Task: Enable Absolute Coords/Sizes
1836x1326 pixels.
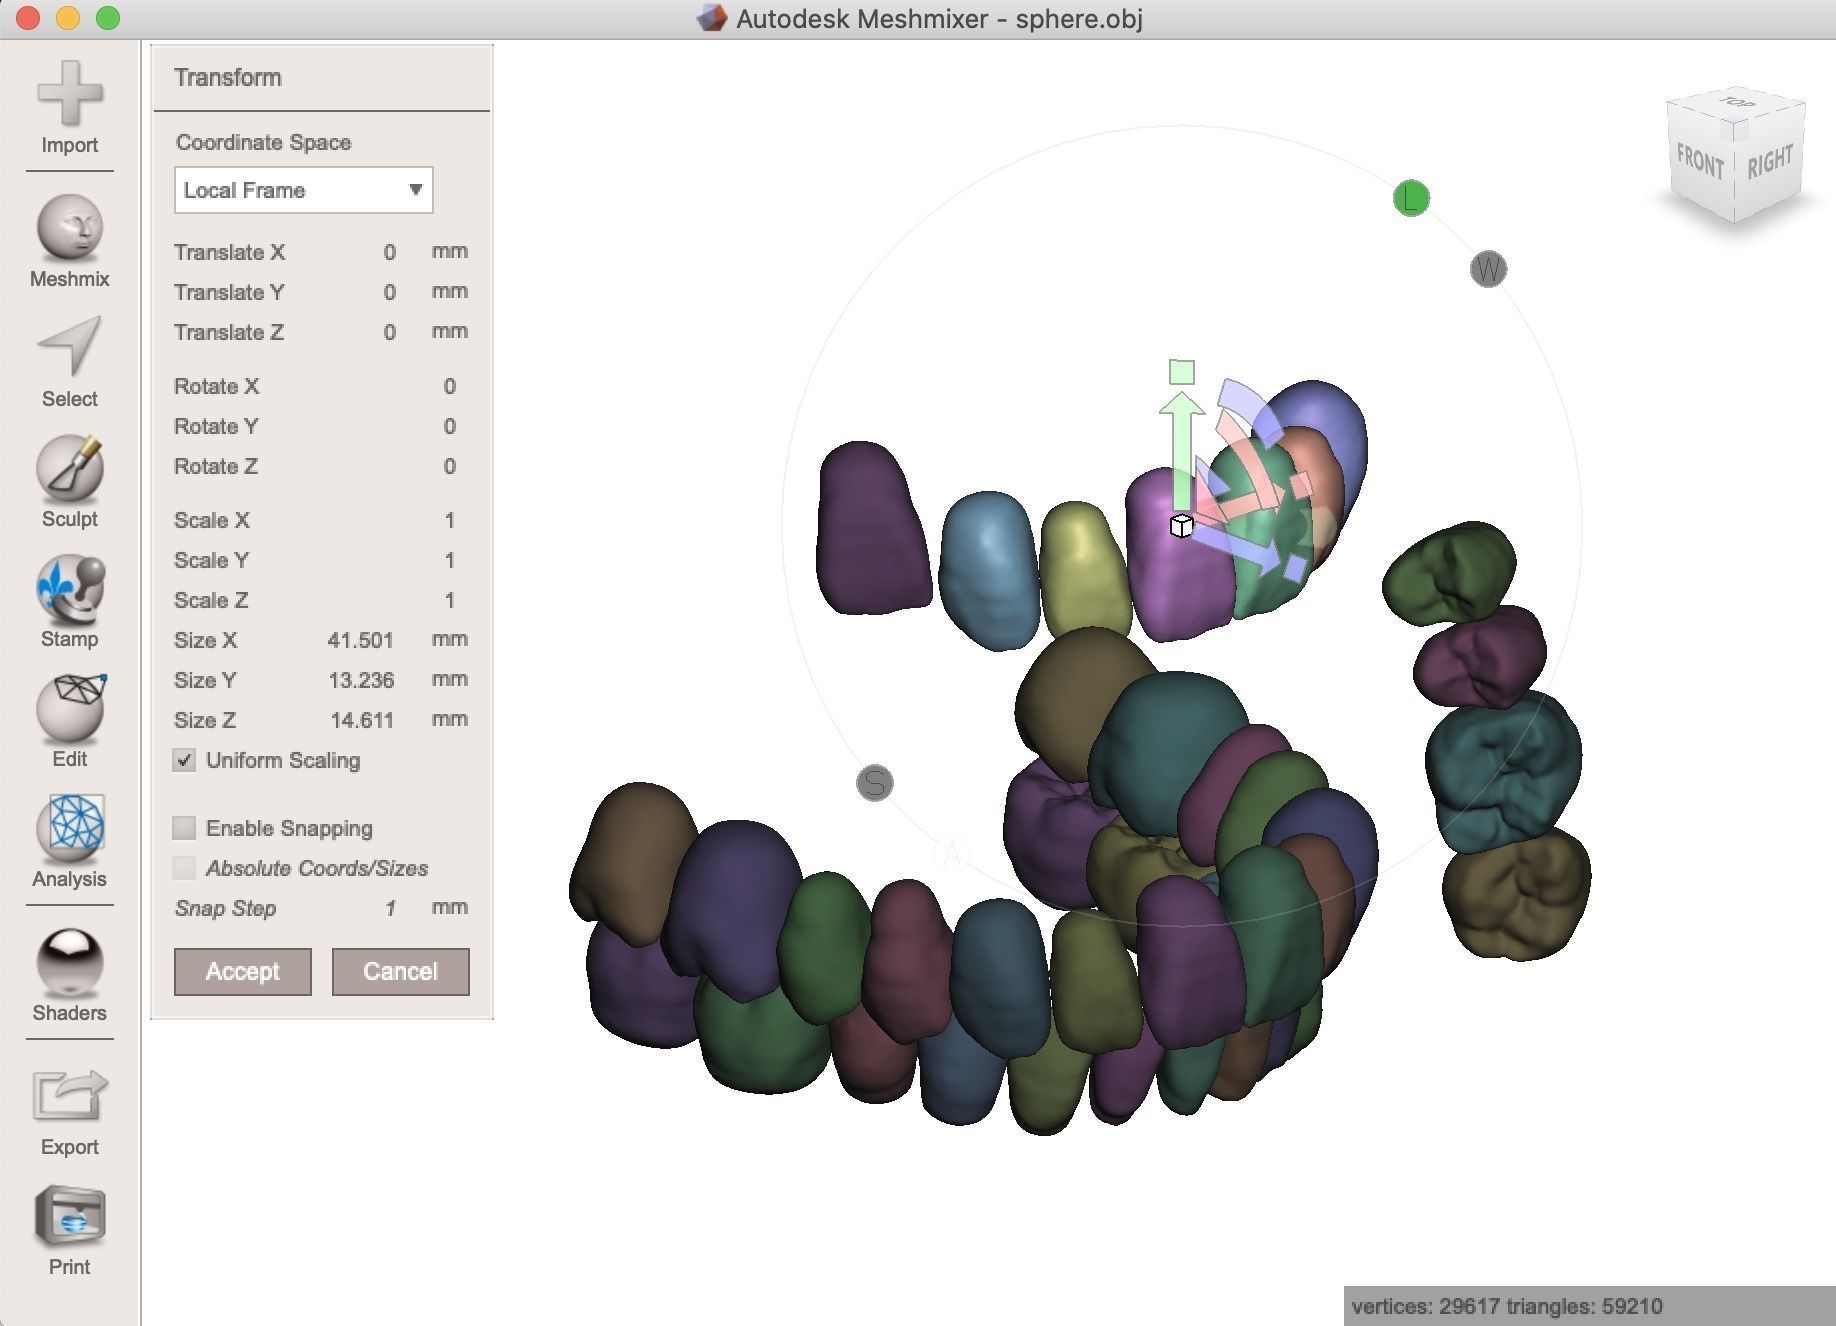Action: 184,868
